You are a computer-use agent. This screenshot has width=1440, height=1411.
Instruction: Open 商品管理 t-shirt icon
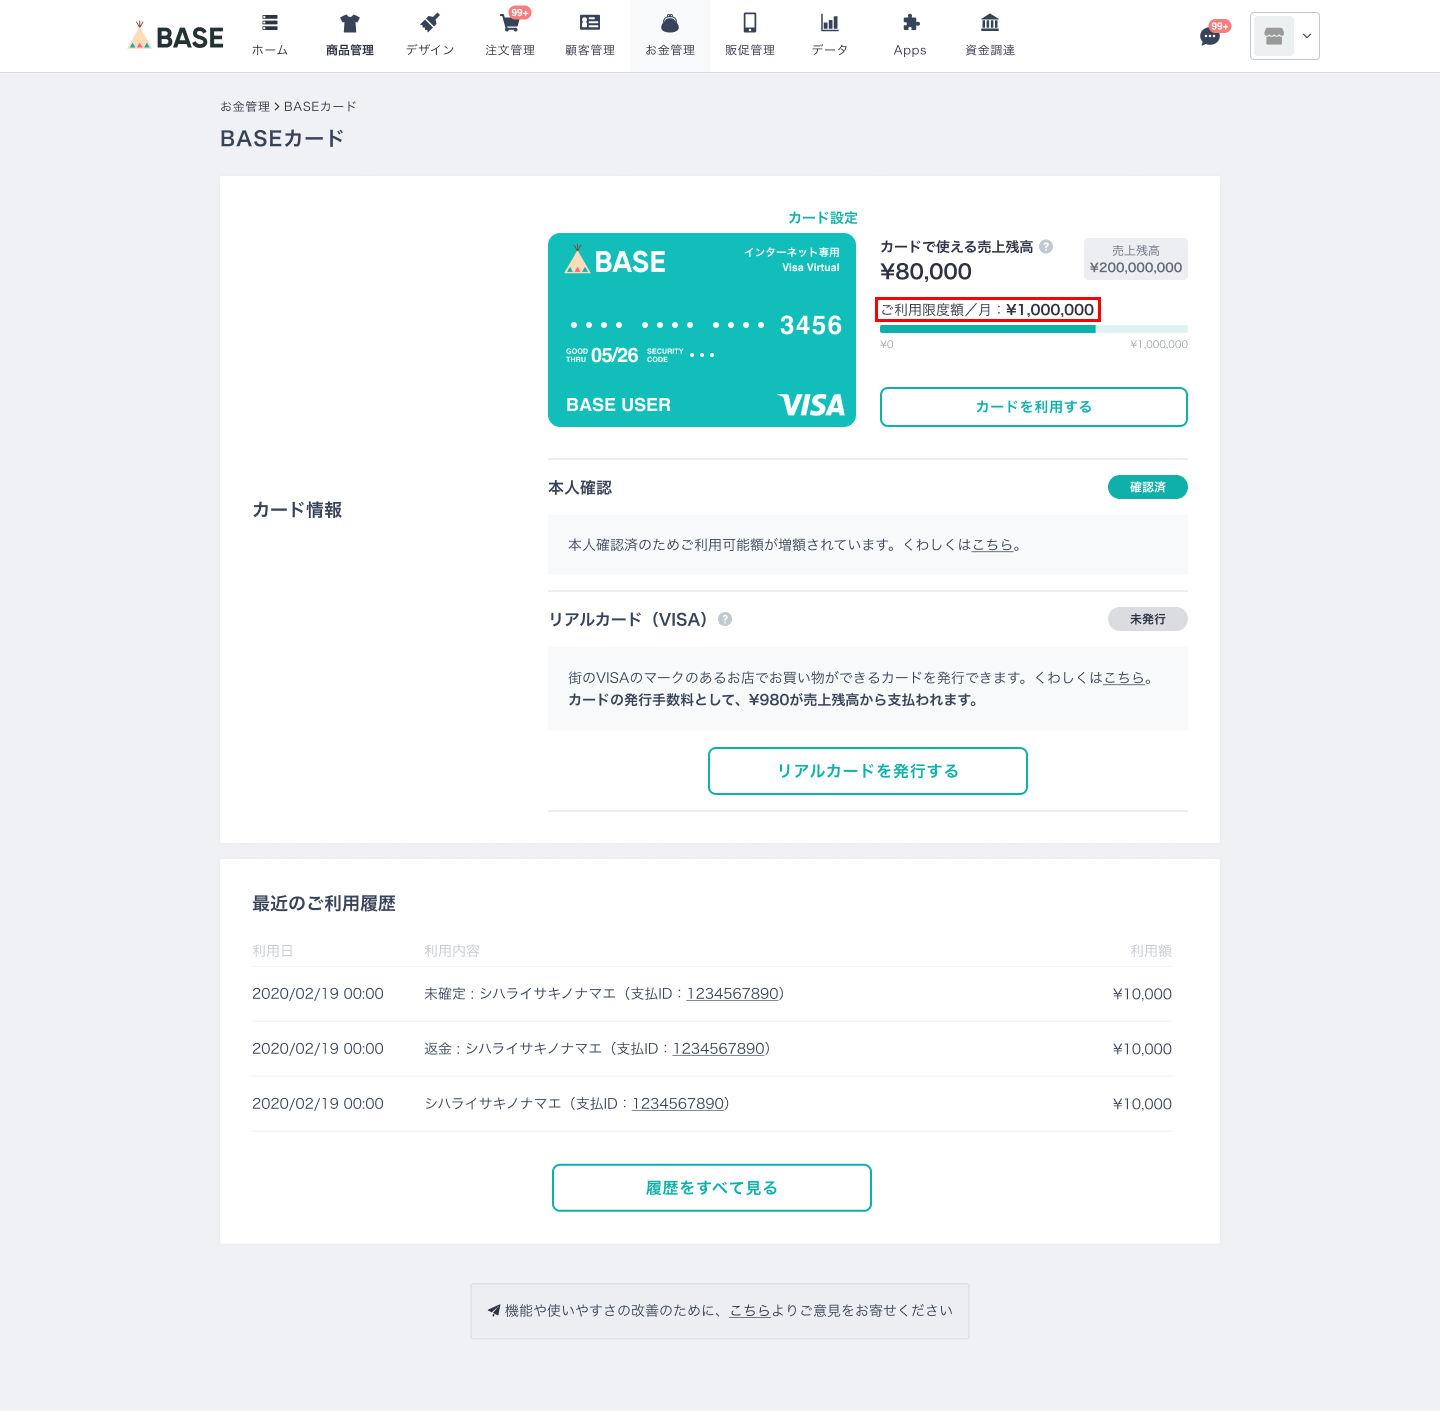[x=349, y=23]
